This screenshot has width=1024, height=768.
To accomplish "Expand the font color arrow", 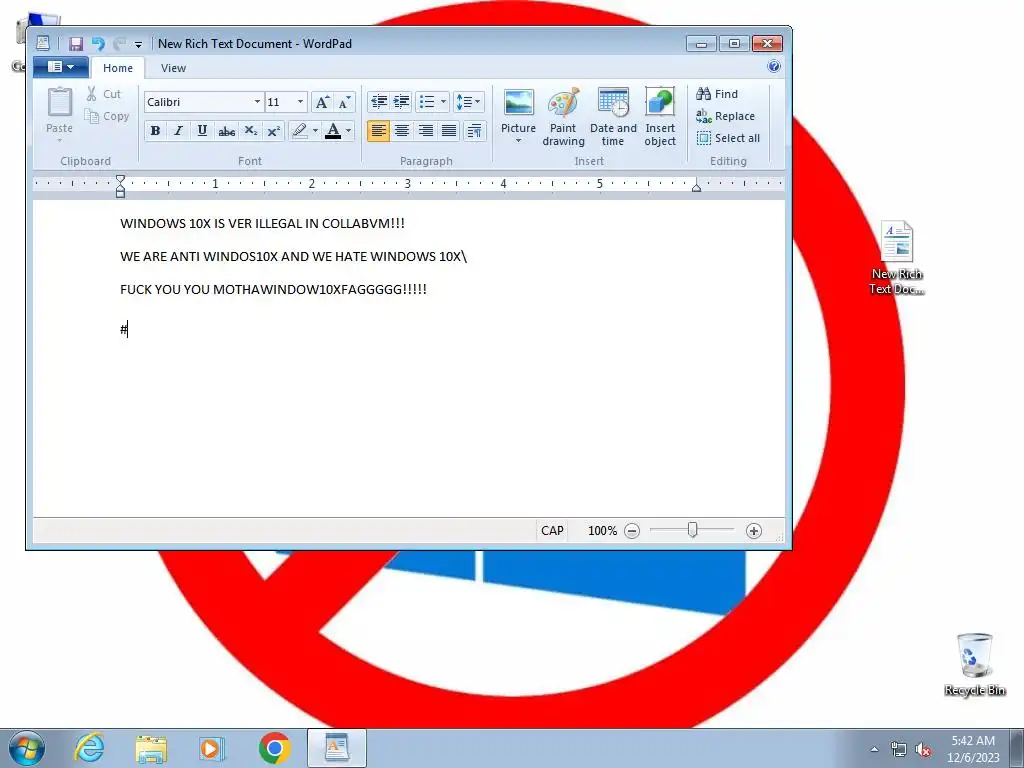I will (349, 131).
